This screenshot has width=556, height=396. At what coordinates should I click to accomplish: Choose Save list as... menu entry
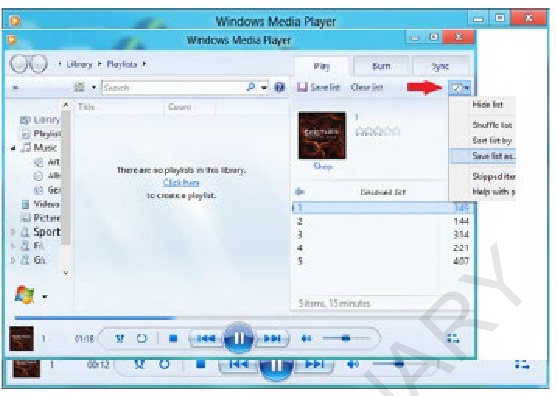(483, 156)
